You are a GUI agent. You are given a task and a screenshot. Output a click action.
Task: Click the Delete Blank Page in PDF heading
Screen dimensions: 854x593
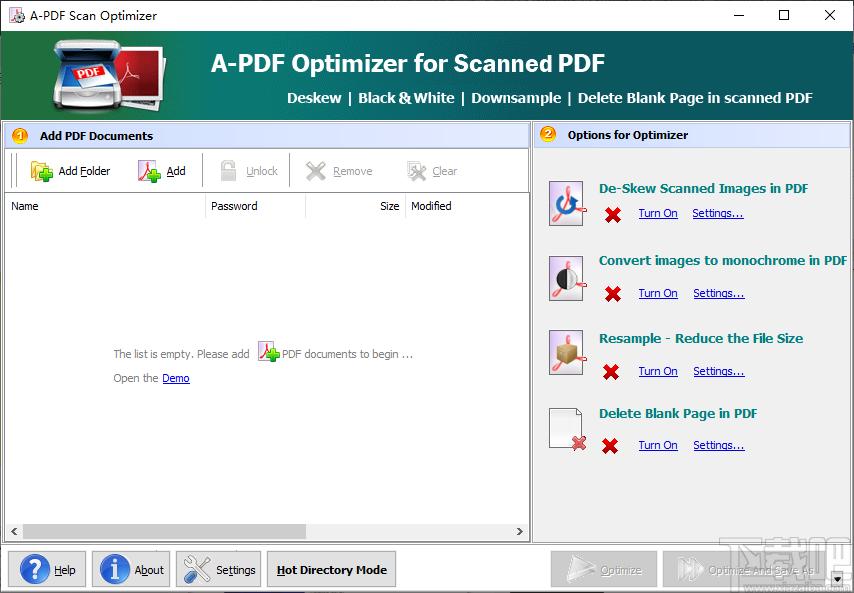pyautogui.click(x=678, y=413)
